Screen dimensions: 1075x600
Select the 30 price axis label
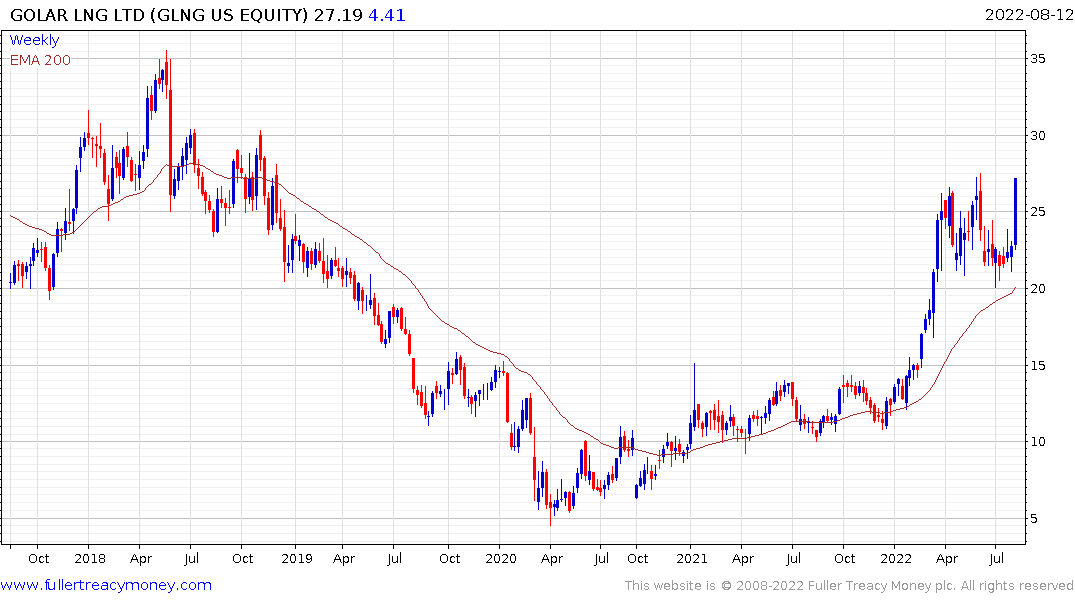click(1037, 136)
